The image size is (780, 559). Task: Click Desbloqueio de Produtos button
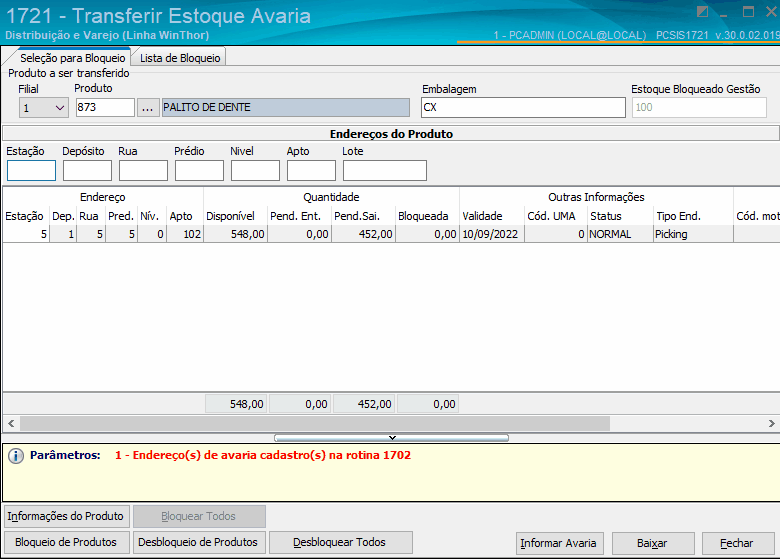pyautogui.click(x=199, y=542)
